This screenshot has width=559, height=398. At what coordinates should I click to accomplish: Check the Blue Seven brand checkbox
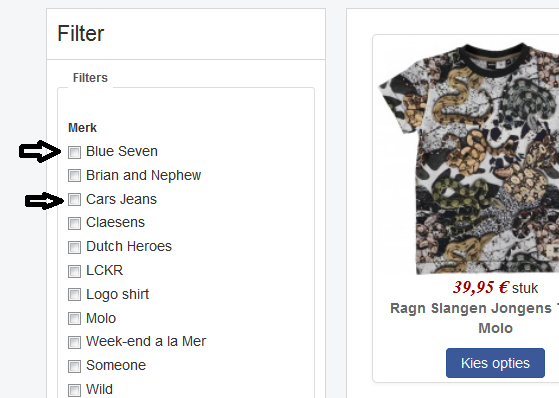click(x=75, y=152)
